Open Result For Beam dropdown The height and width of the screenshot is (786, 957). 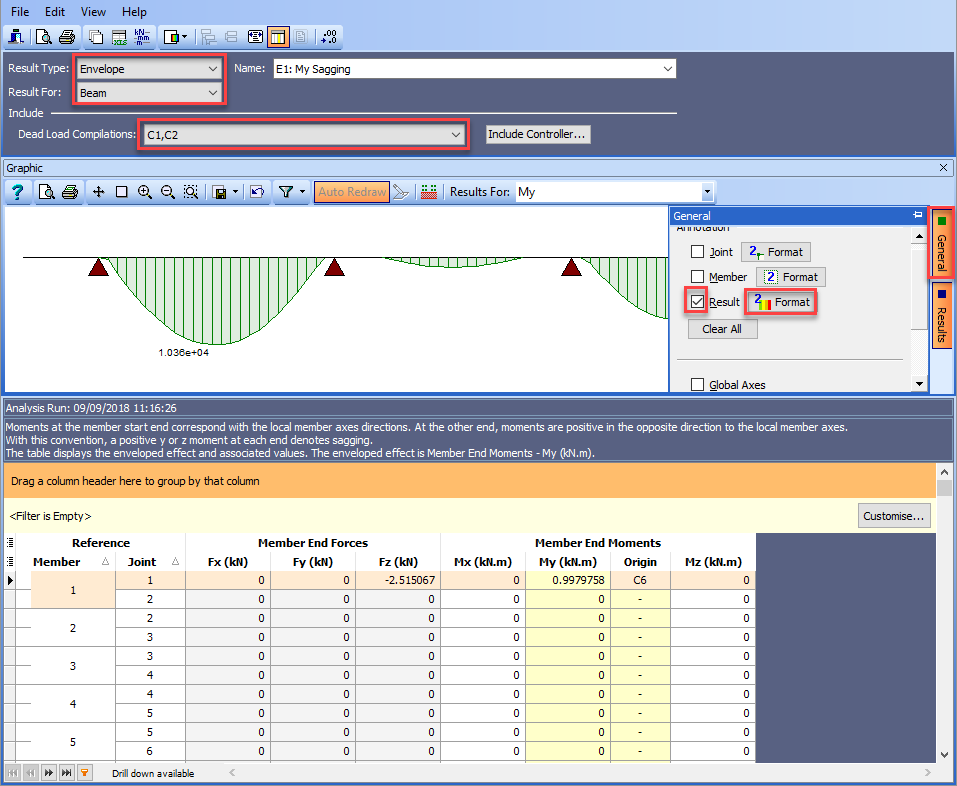[x=148, y=93]
